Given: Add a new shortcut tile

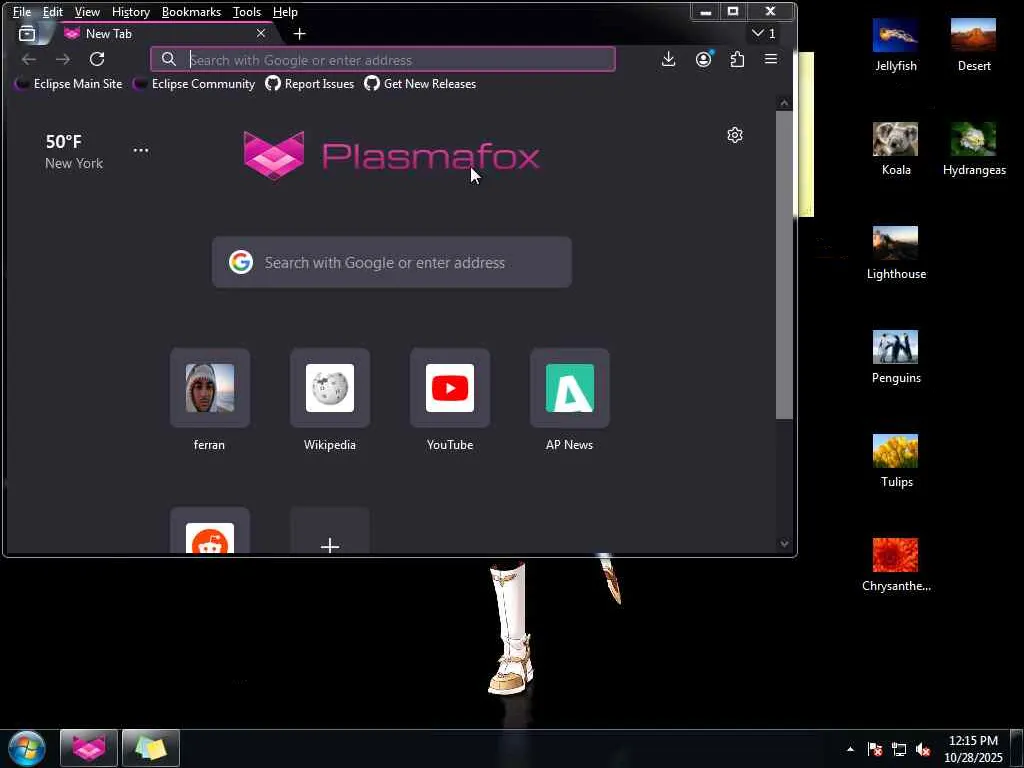Looking at the screenshot, I should [330, 532].
